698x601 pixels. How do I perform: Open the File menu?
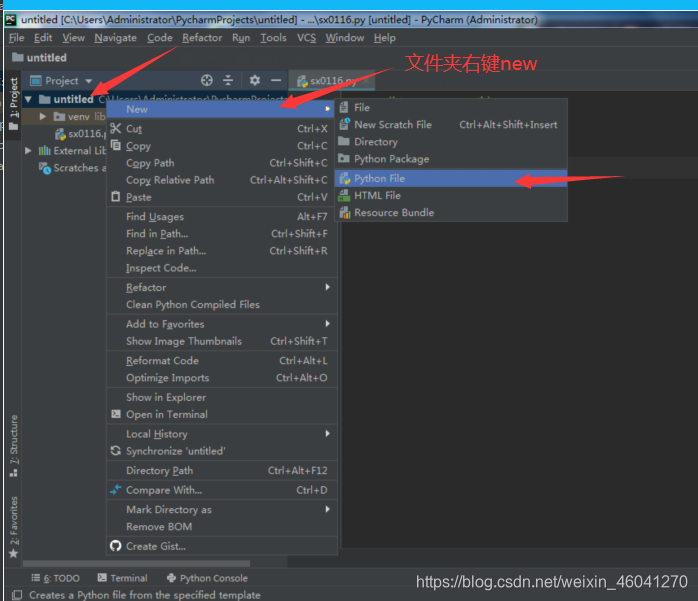[x=16, y=38]
